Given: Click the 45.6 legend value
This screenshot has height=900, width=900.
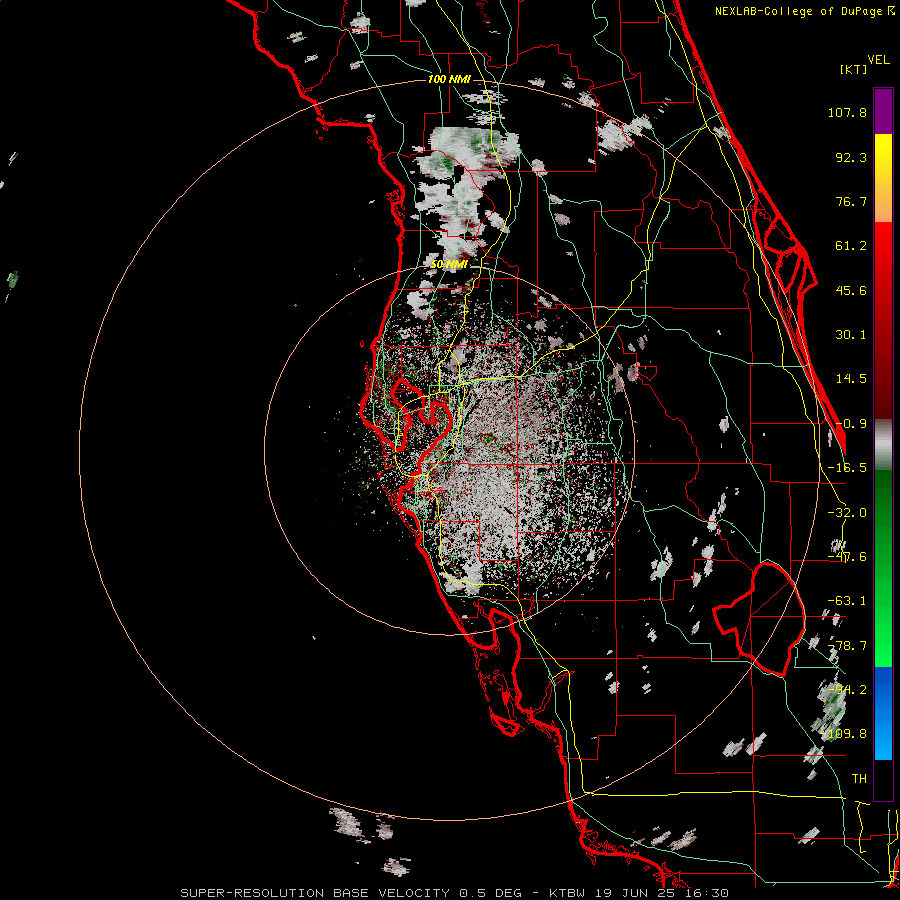Looking at the screenshot, I should [x=851, y=290].
